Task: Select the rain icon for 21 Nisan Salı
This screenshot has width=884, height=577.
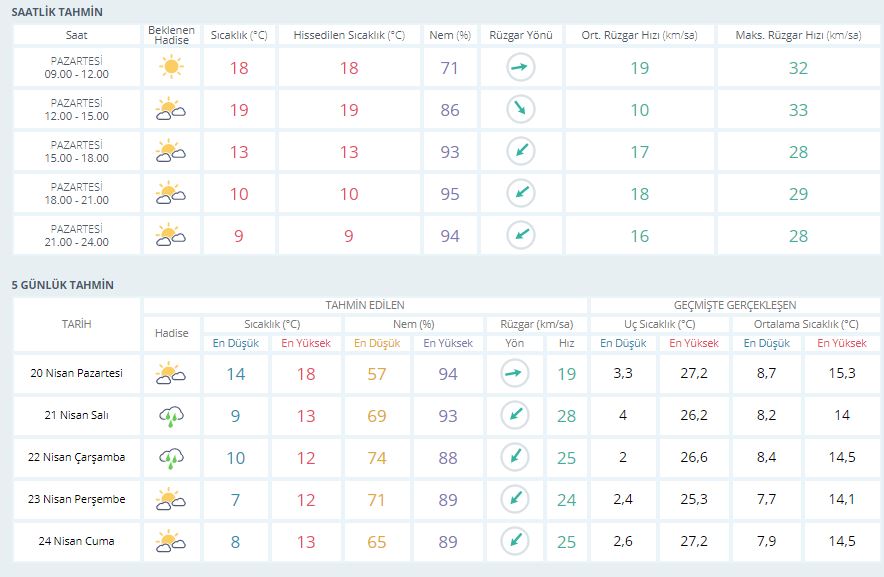Action: tap(171, 416)
